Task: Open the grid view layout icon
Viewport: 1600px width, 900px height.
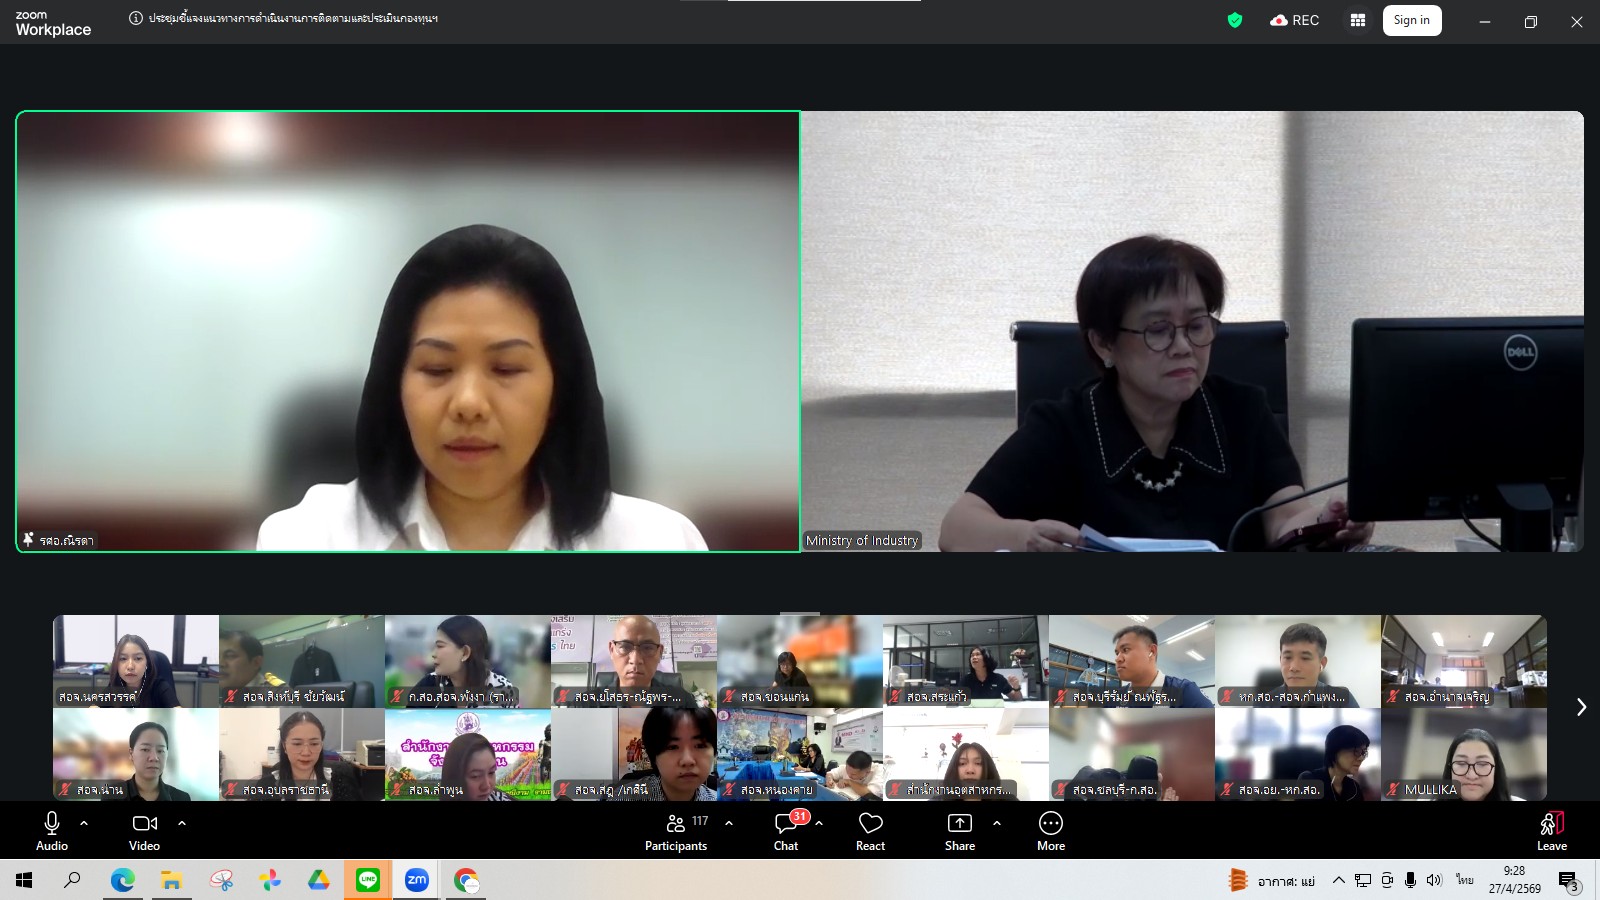Action: point(1357,20)
